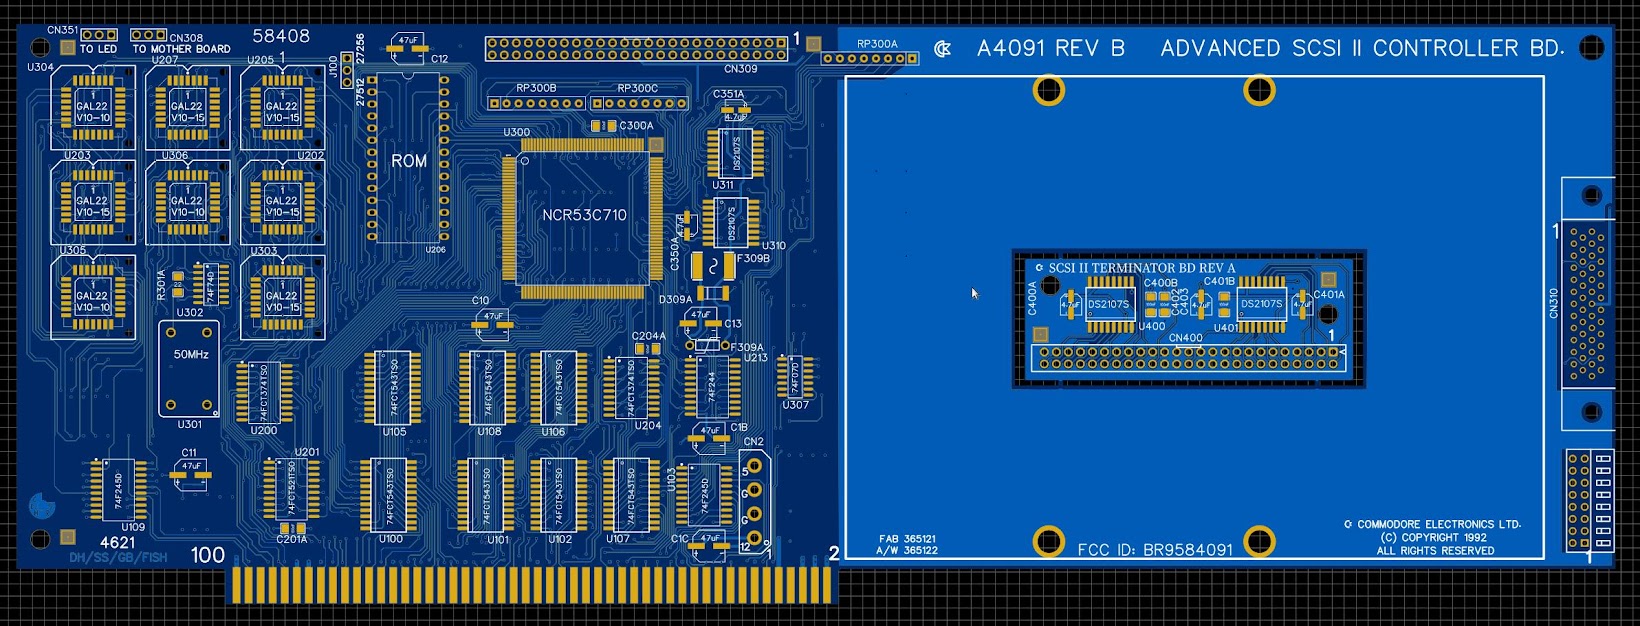Select the 74FCT374TSO chip U200
Image resolution: width=1640 pixels, height=626 pixels.
pos(264,393)
